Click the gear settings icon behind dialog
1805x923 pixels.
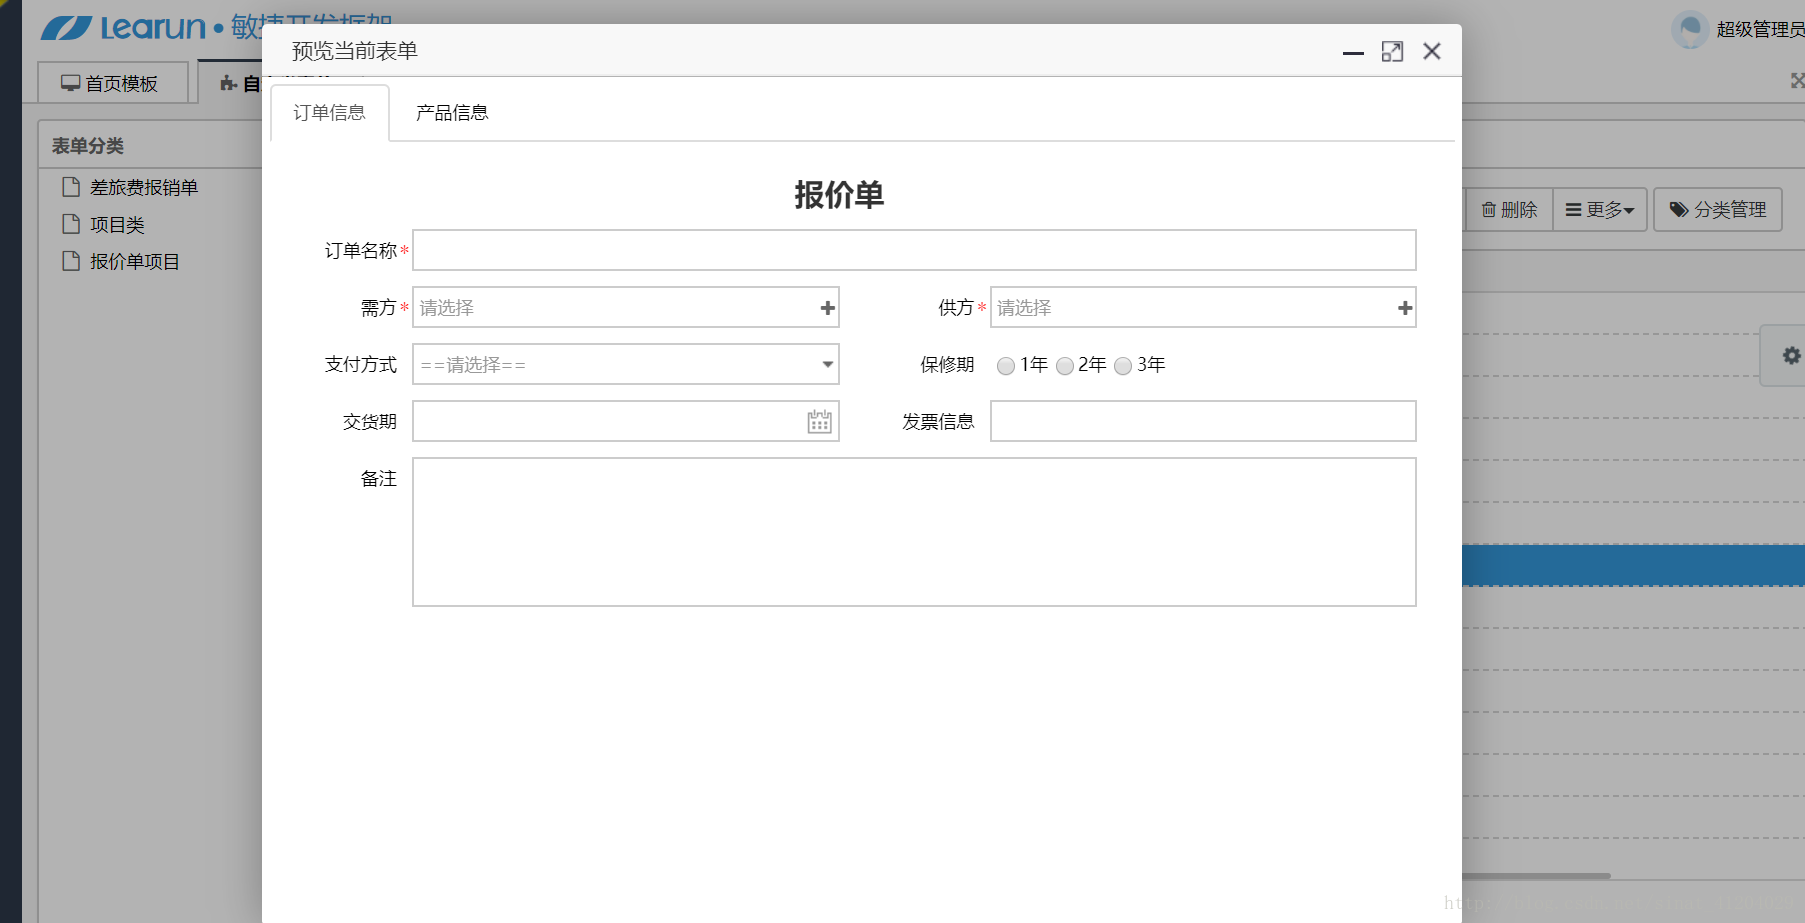click(x=1791, y=355)
